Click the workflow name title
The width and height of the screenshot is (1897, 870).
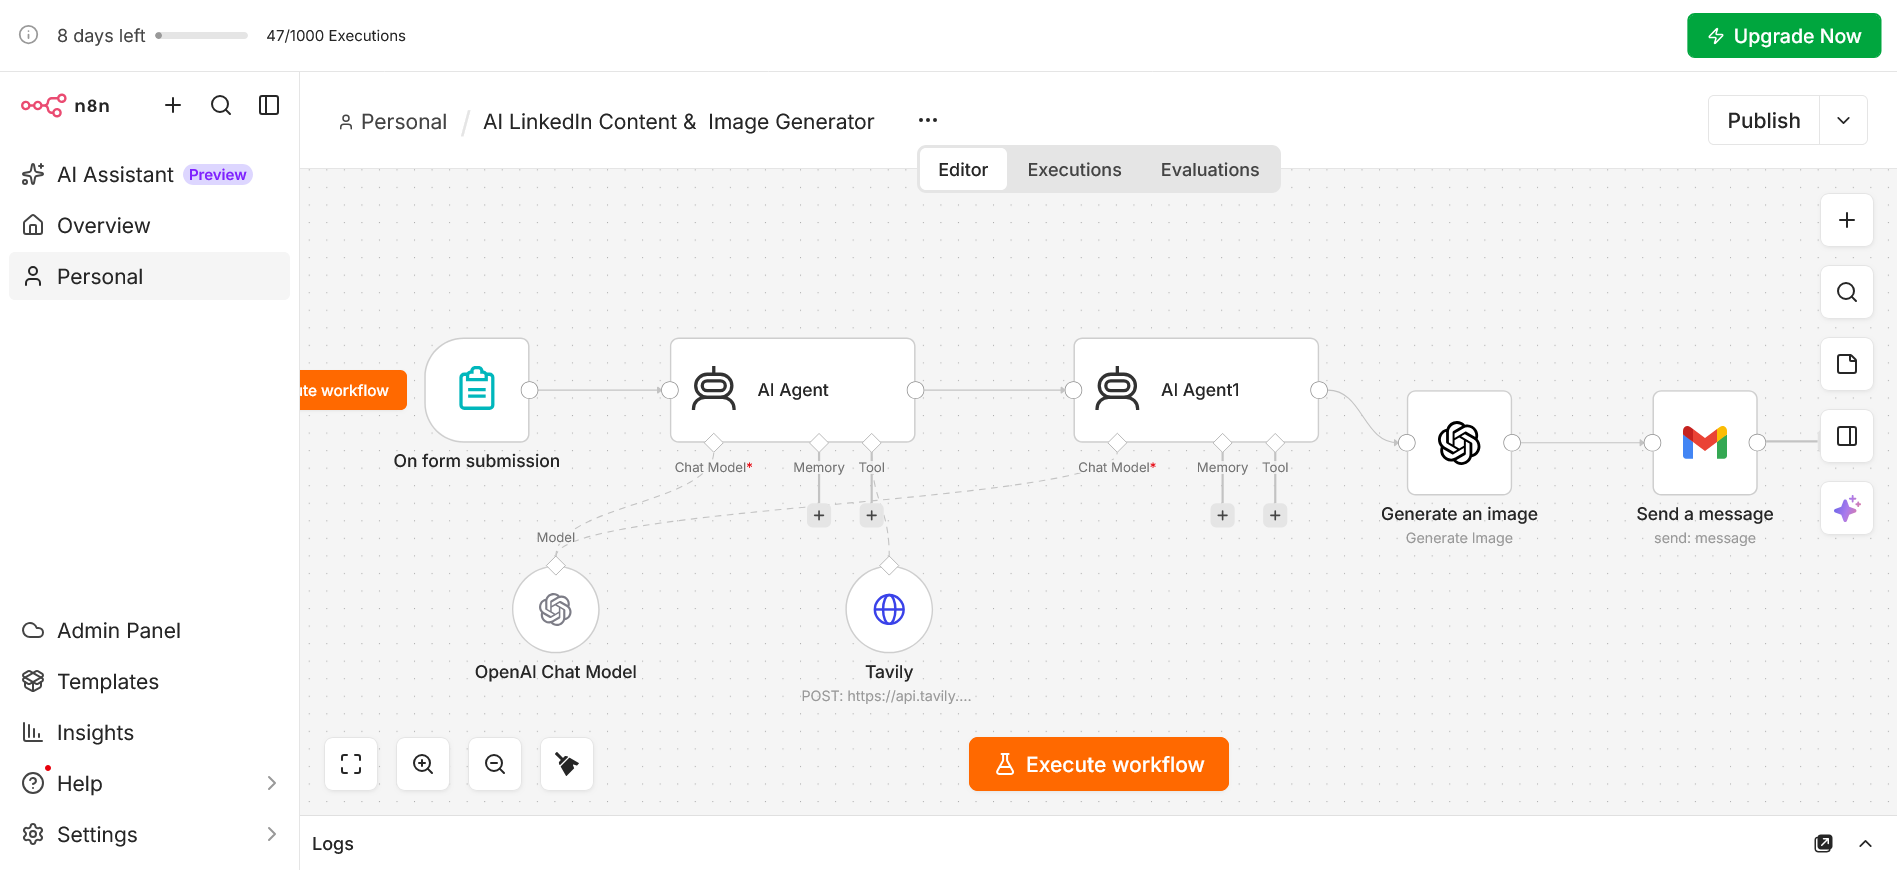[x=678, y=122]
